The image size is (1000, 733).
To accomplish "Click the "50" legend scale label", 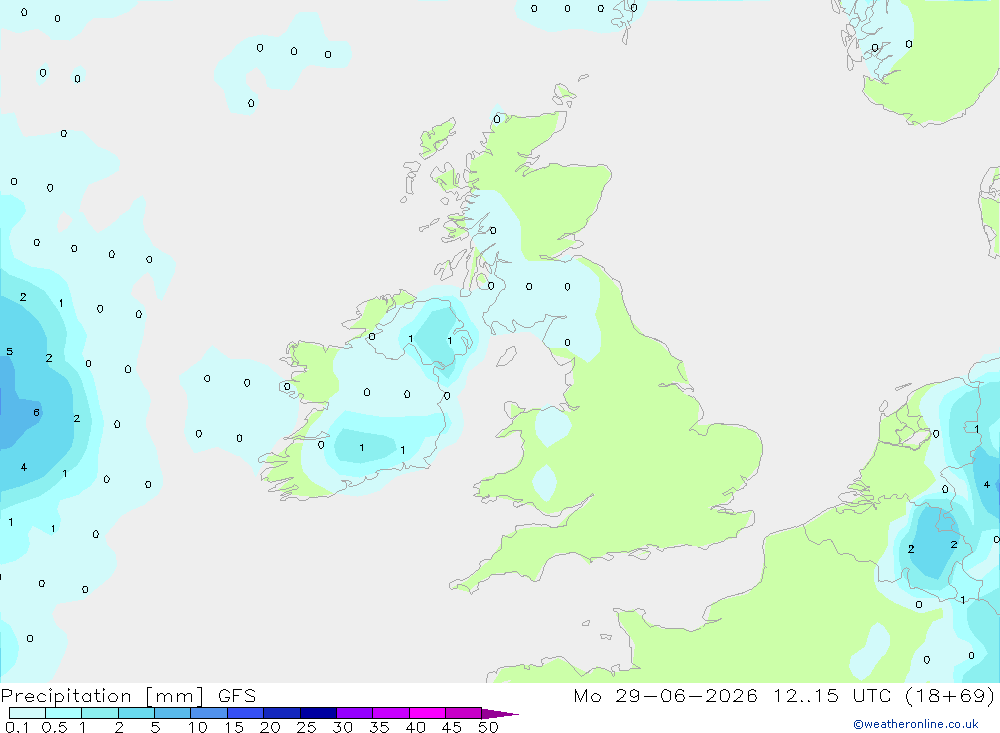I will (x=488, y=727).
